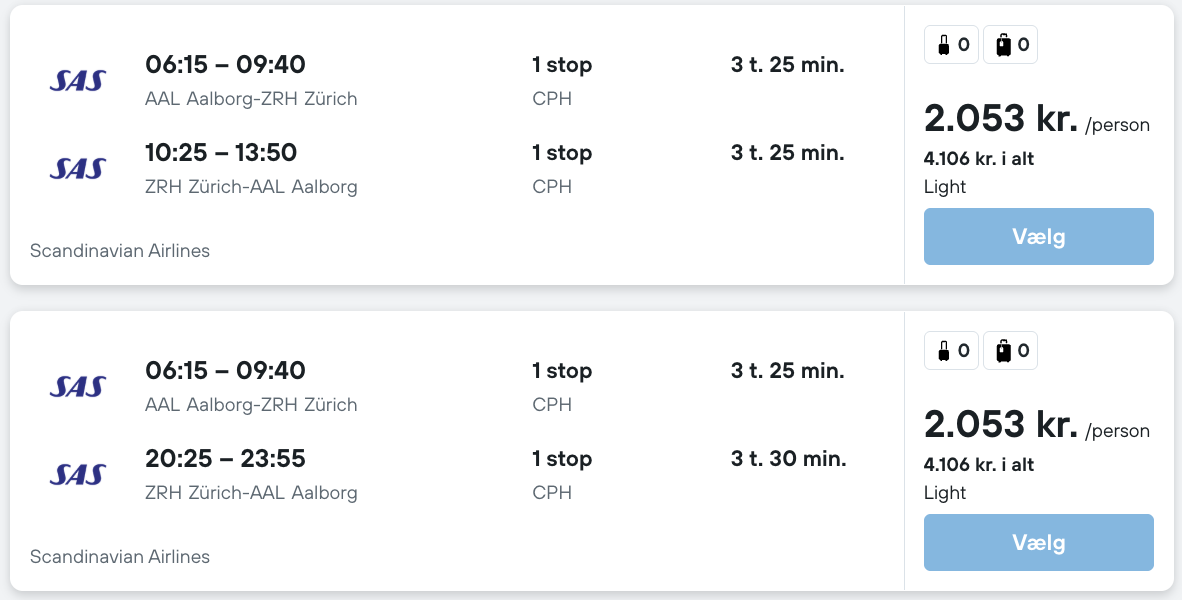Click carry-on baggage icon in second result
The image size is (1182, 600).
(943, 351)
